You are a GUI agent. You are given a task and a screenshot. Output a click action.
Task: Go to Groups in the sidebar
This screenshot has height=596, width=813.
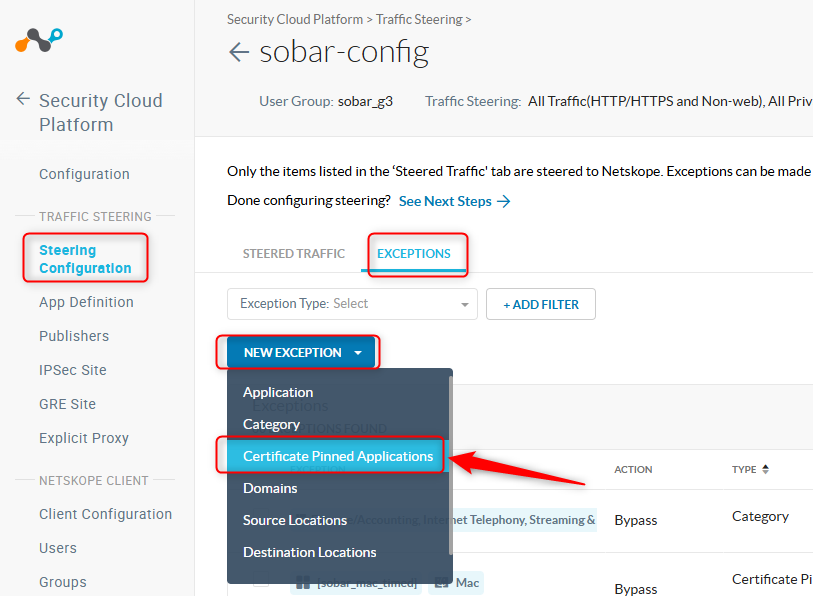coord(63,583)
